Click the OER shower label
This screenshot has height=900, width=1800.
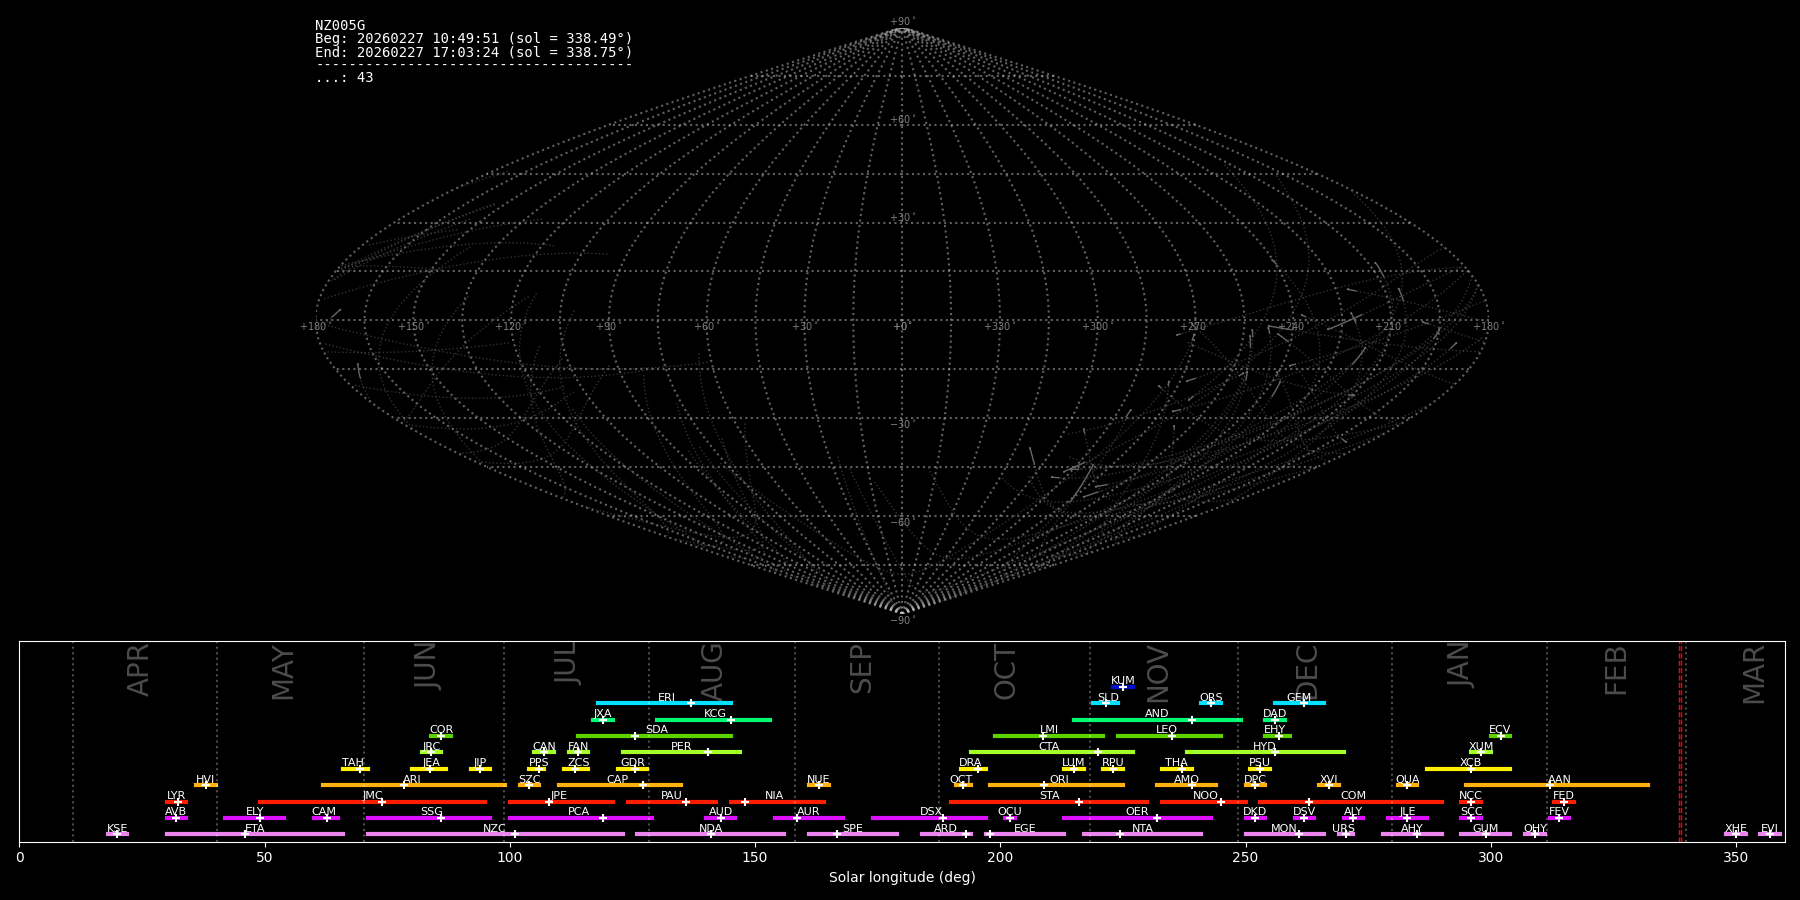(x=1137, y=812)
